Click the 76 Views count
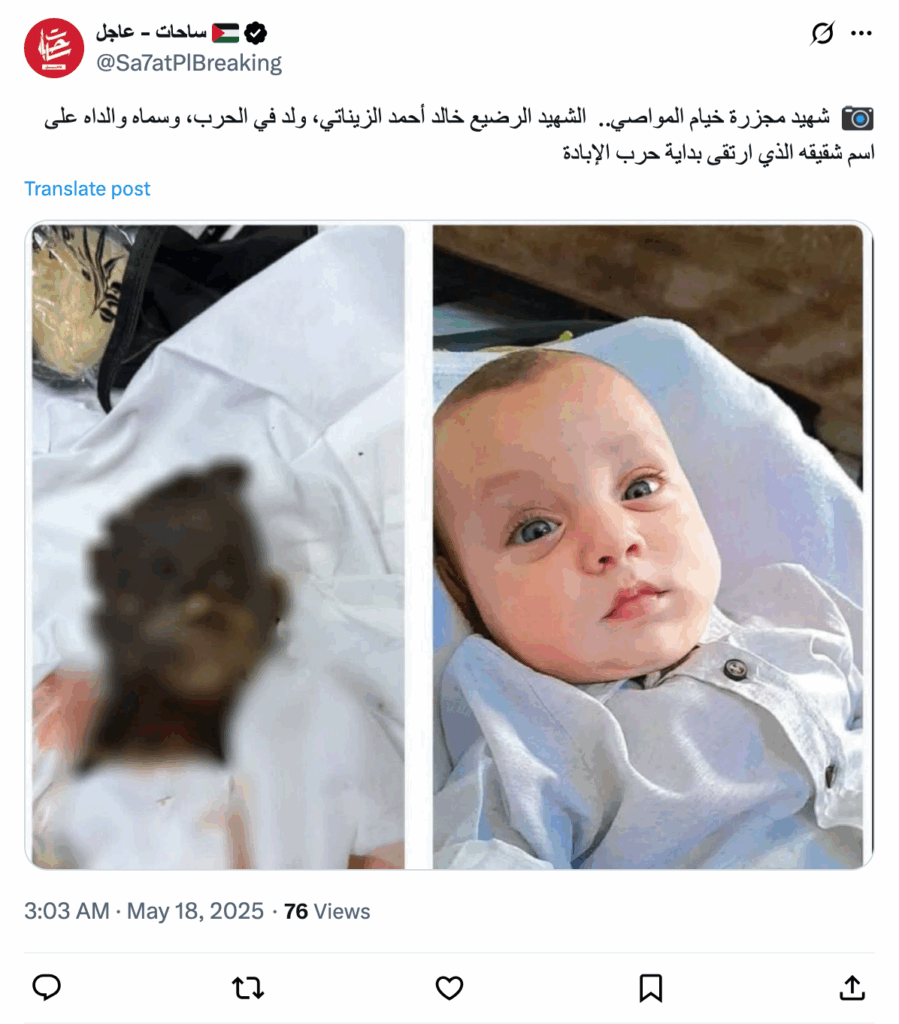Image resolution: width=899 pixels, height=1024 pixels. coord(326,911)
